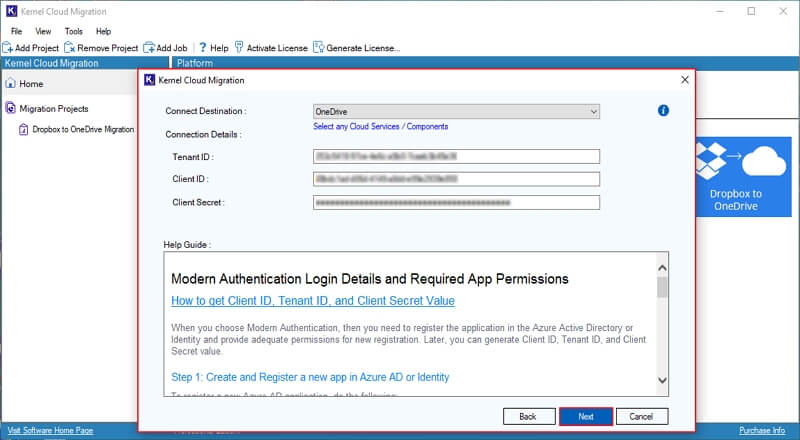
Task: Open the Purchase Info link
Action: click(x=762, y=430)
